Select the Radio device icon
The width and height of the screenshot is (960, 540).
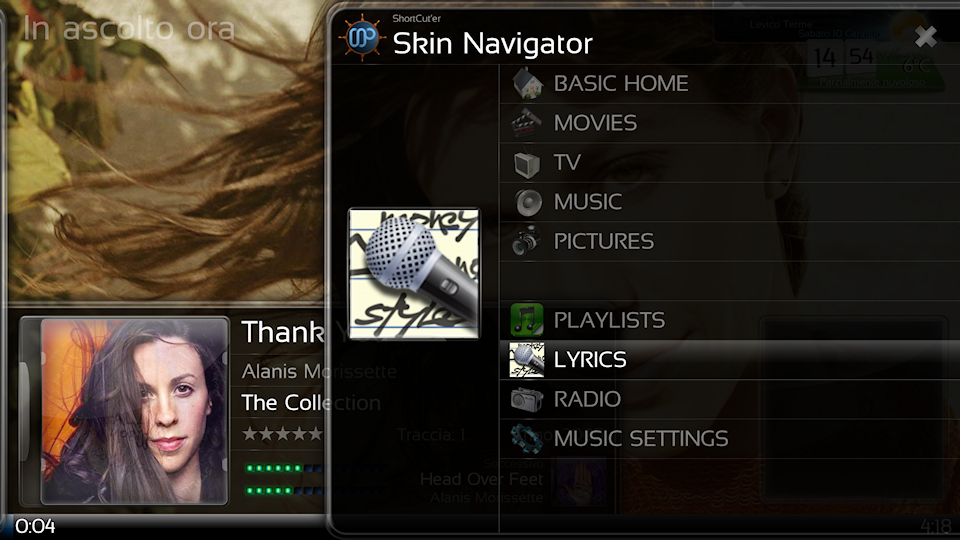click(x=527, y=399)
